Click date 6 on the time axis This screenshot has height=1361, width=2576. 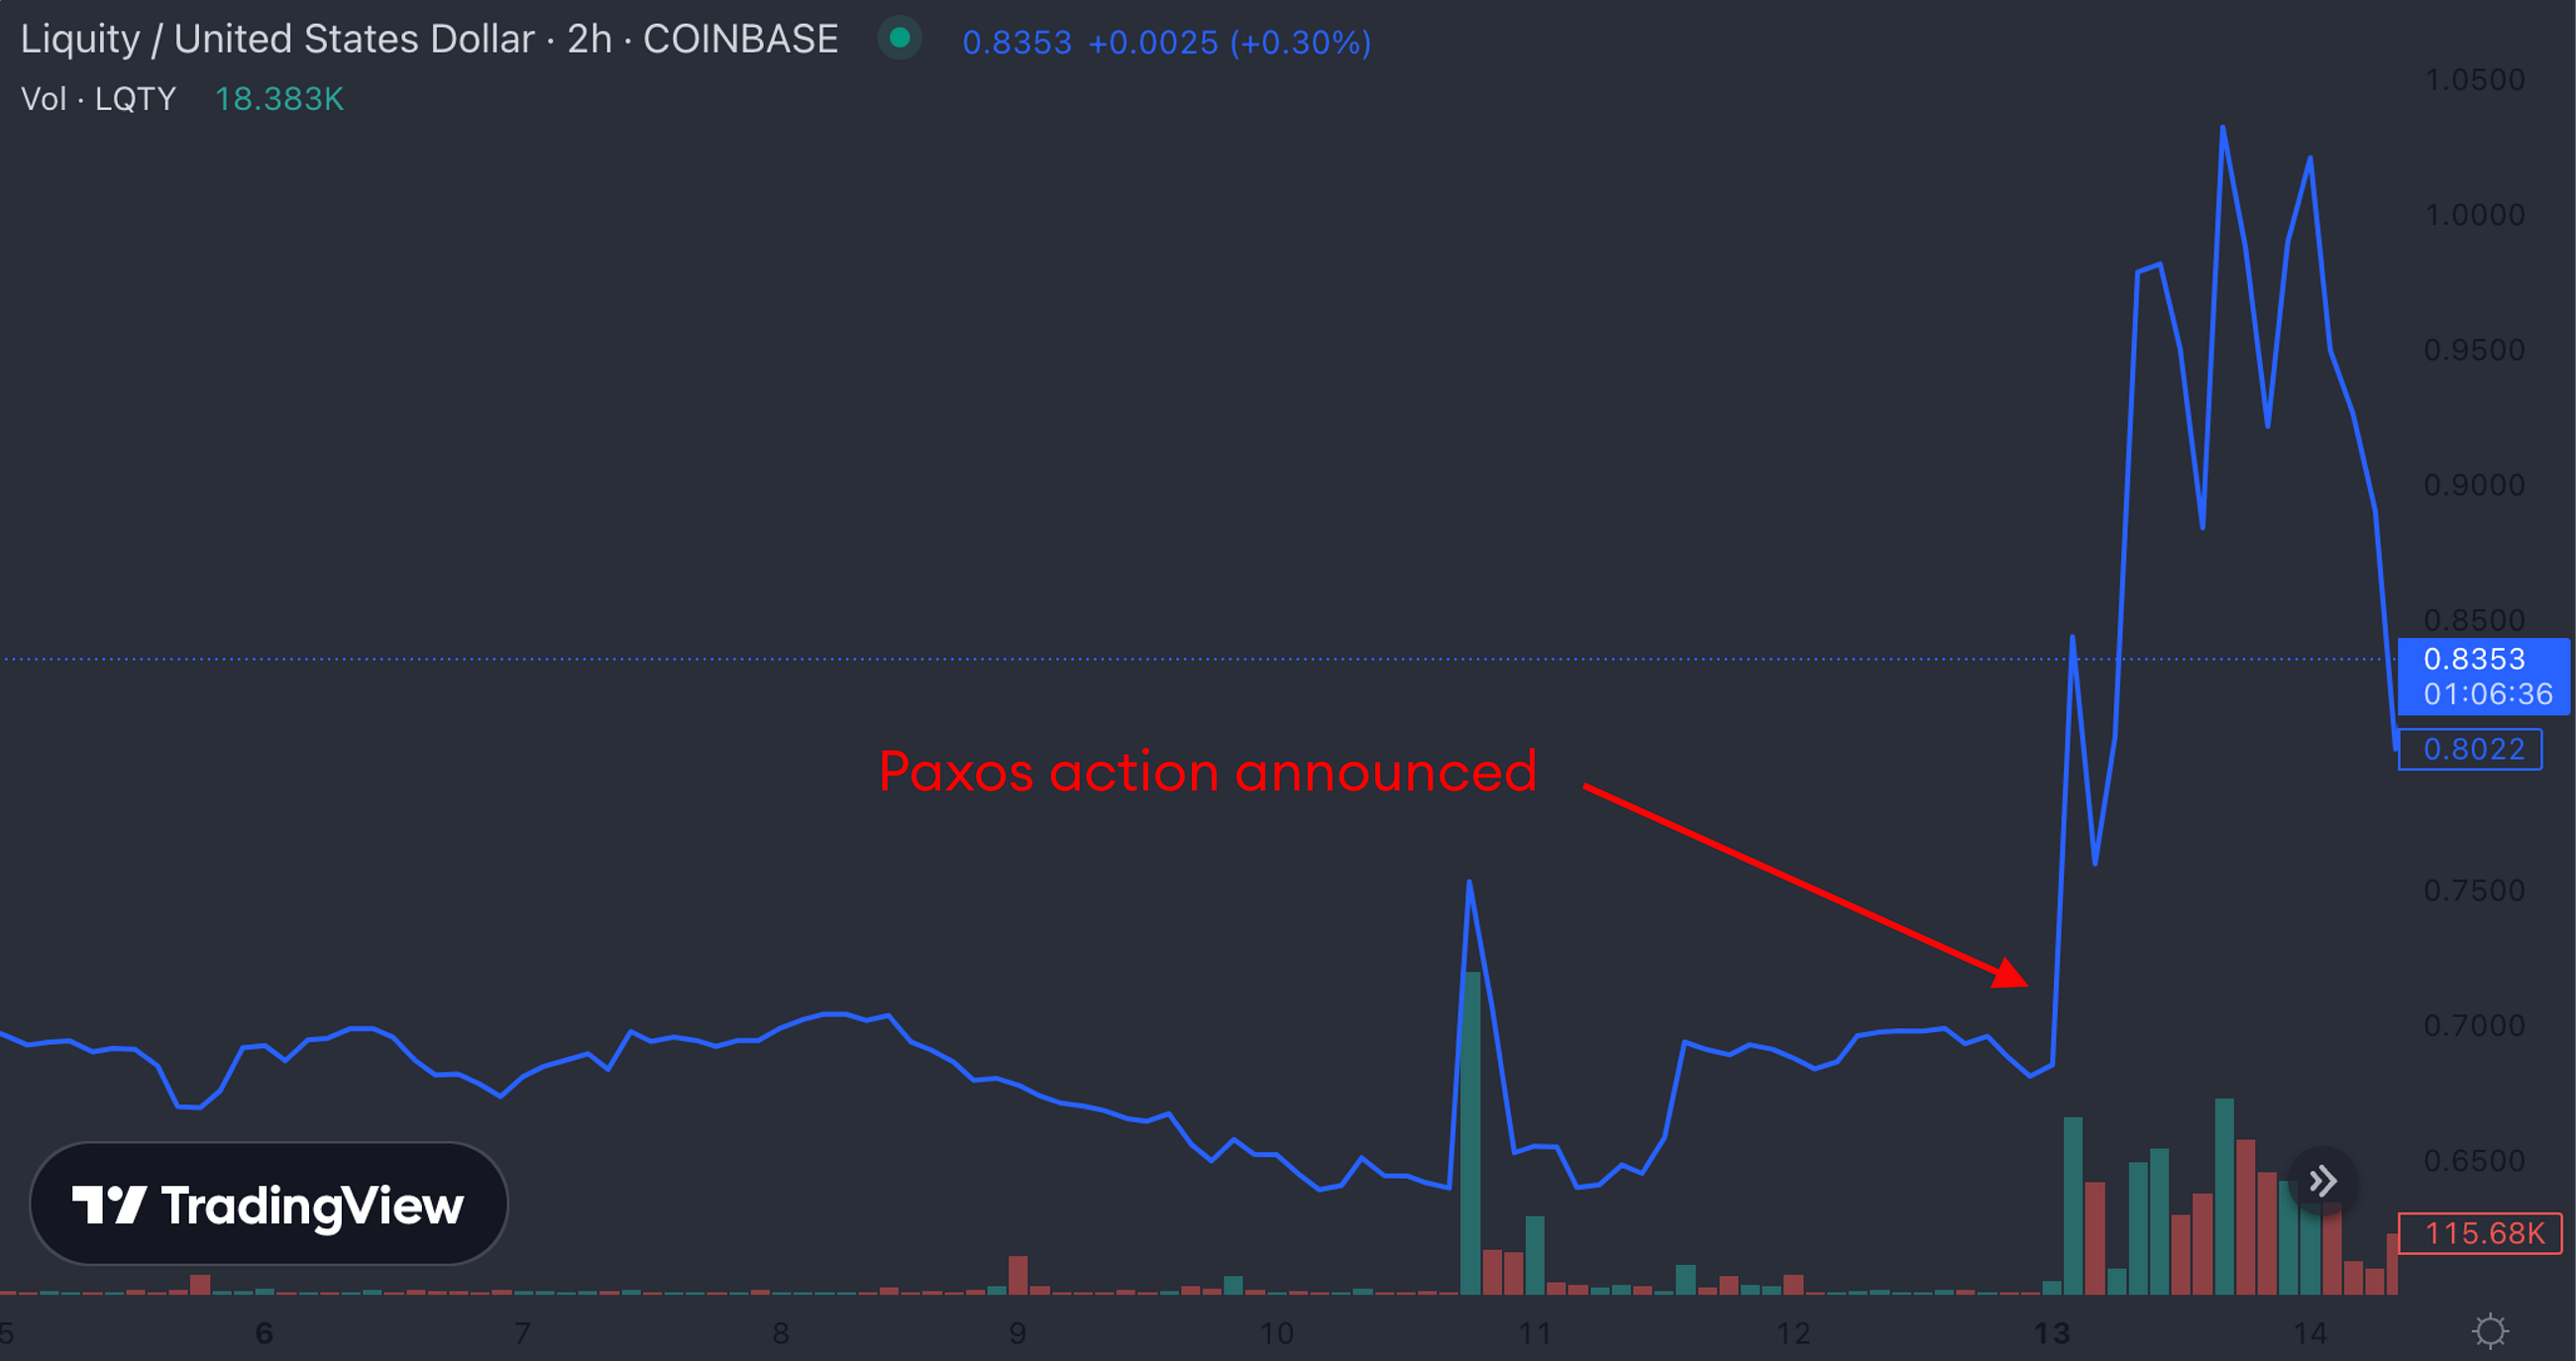coord(264,1333)
